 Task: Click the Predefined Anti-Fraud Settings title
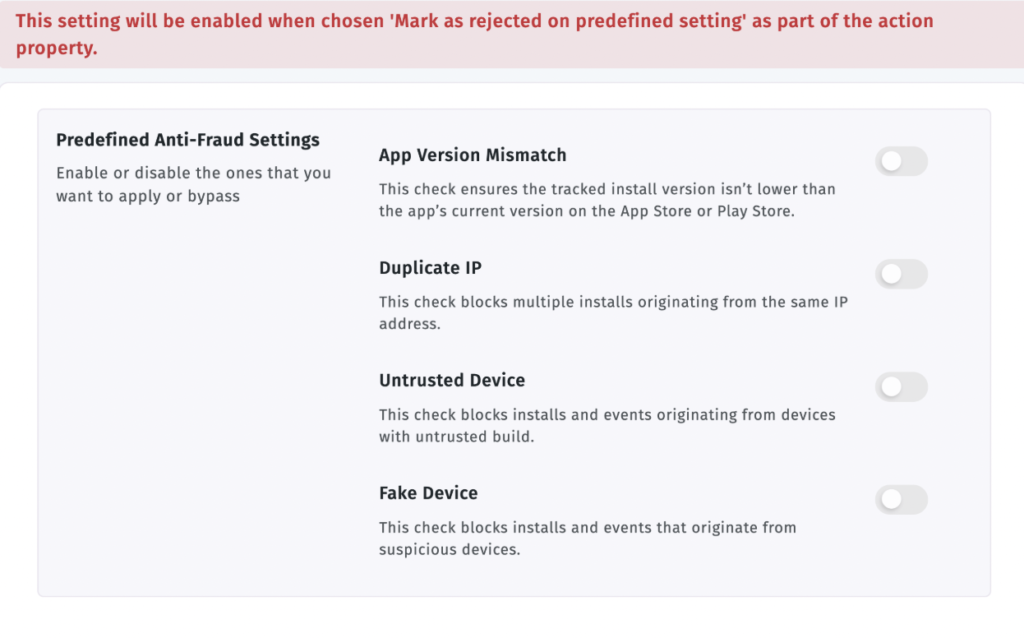click(x=187, y=140)
